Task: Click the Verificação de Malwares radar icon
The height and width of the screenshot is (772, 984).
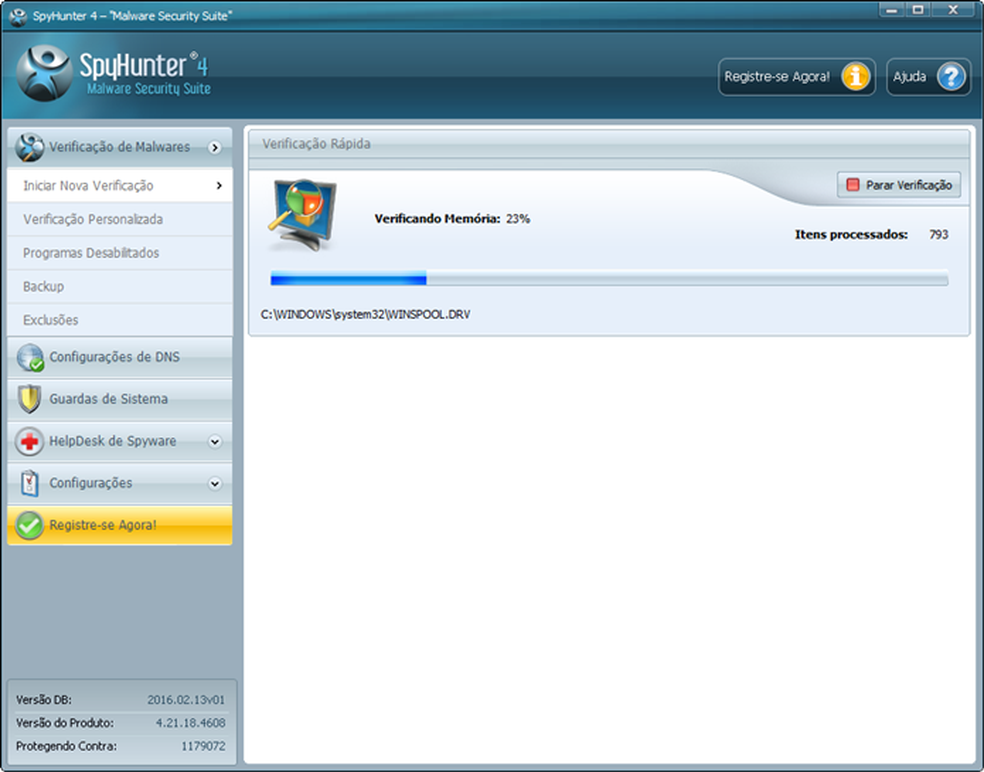Action: (29, 147)
